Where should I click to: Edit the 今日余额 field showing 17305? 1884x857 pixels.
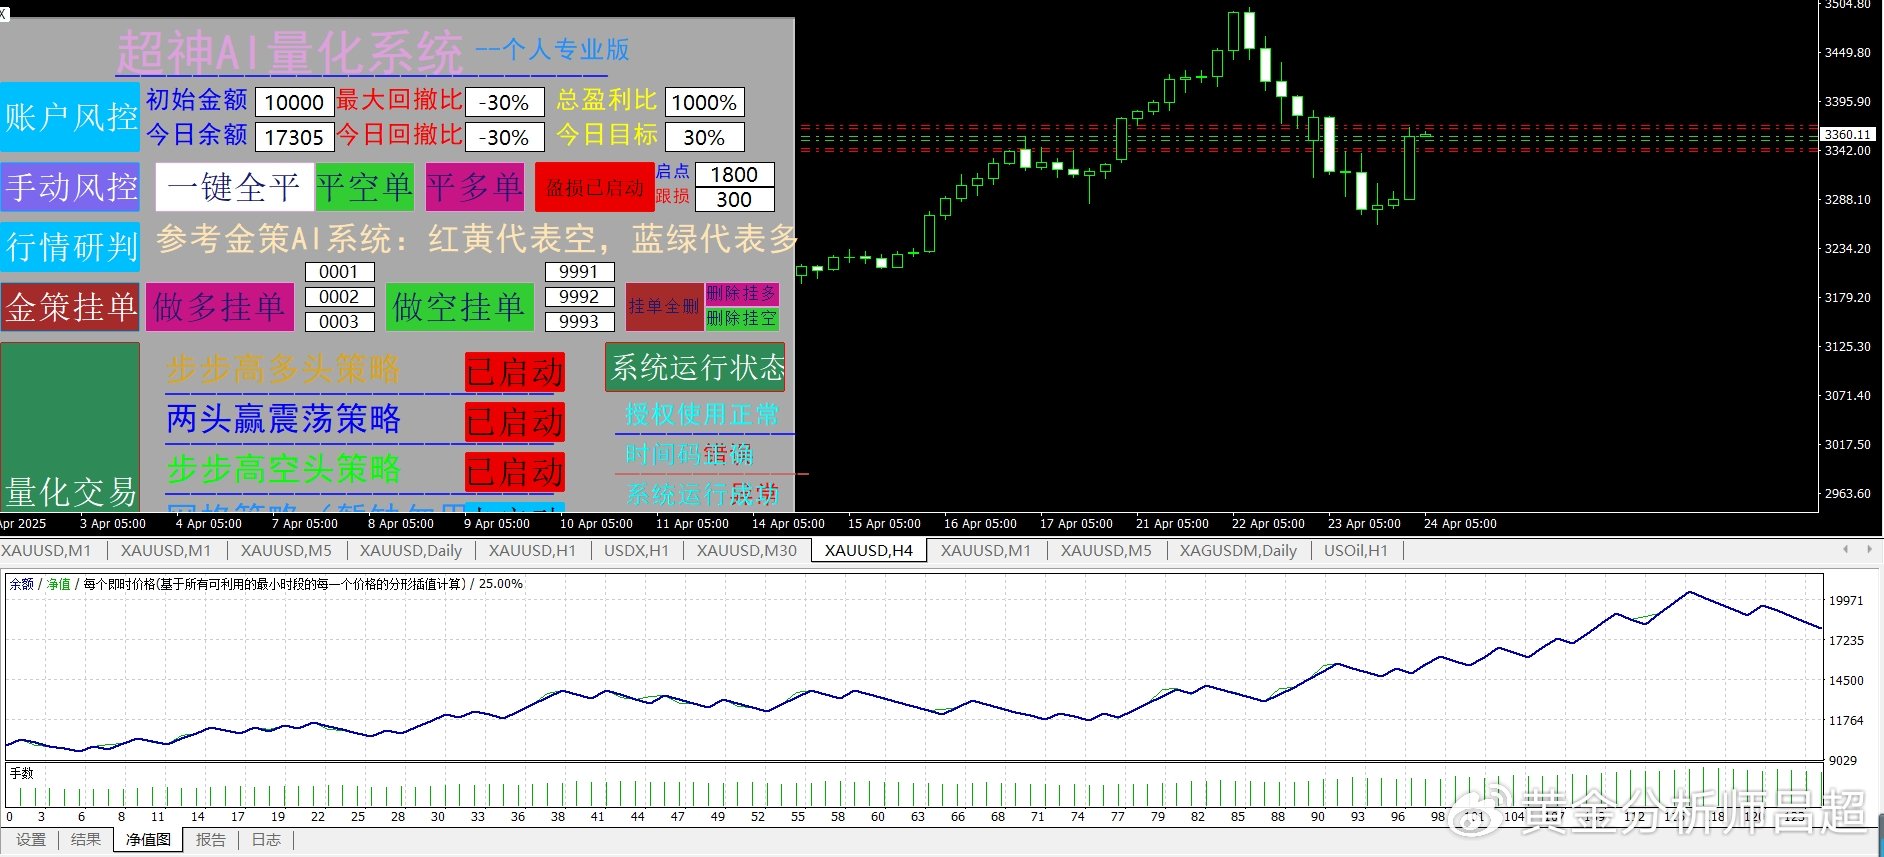pos(294,137)
